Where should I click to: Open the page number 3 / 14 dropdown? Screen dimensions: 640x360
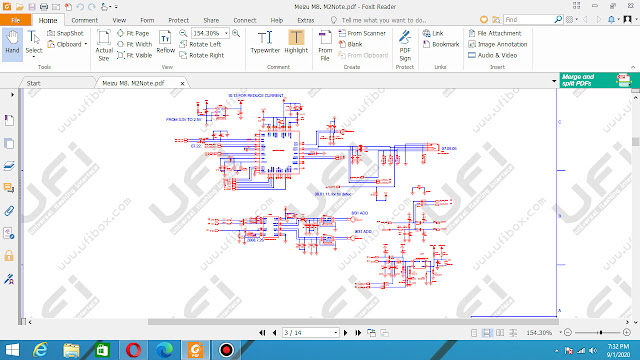(336, 333)
